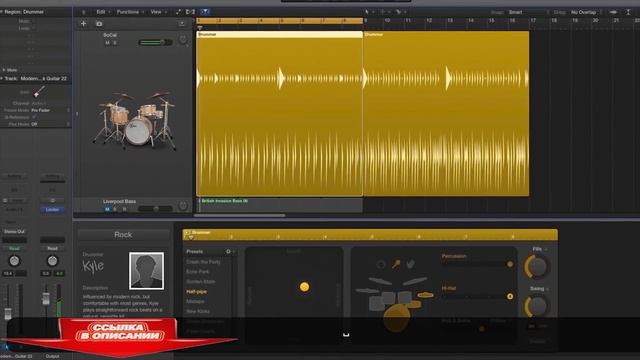Open the Edit menu in tracks area
This screenshot has width=640, height=360.
103,12
